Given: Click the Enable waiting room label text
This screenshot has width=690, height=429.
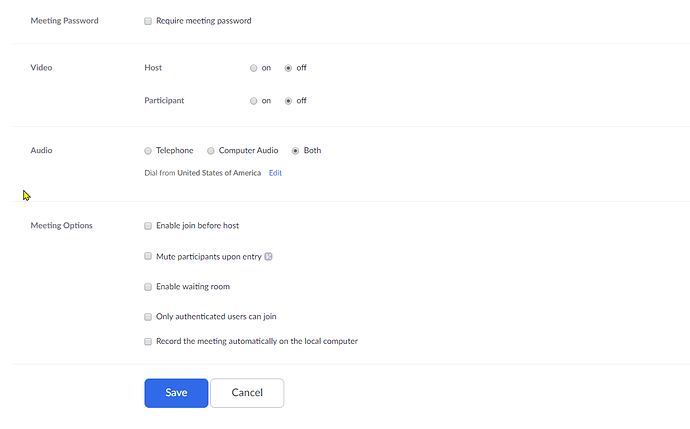Looking at the screenshot, I should pos(193,287).
